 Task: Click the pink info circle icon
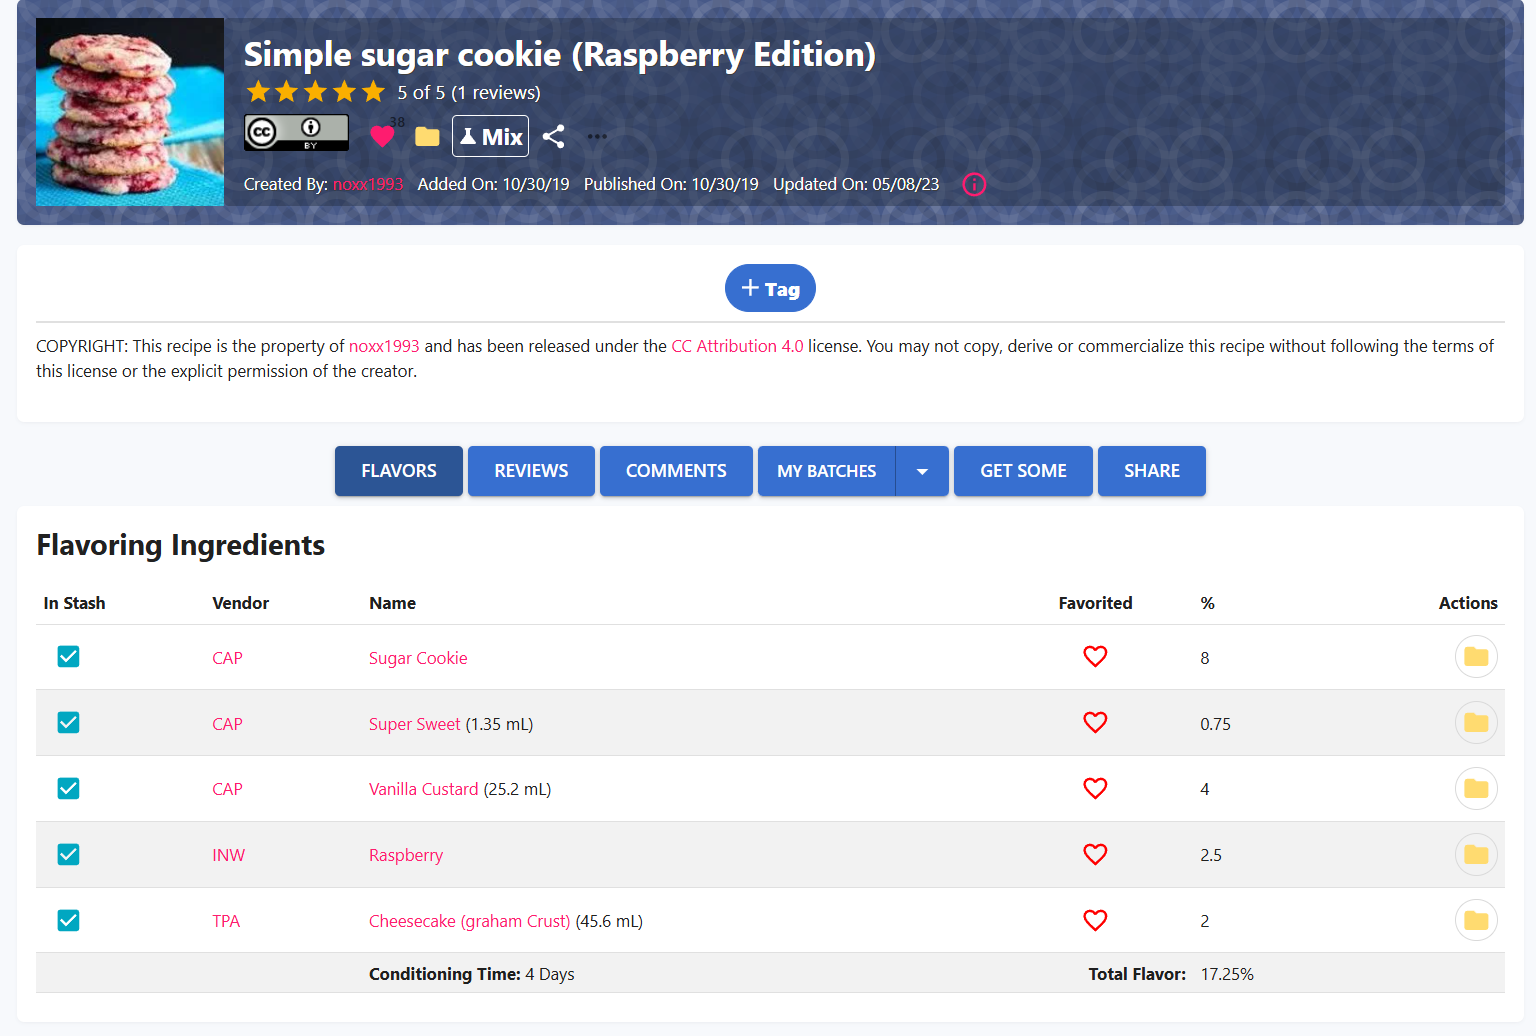974,184
